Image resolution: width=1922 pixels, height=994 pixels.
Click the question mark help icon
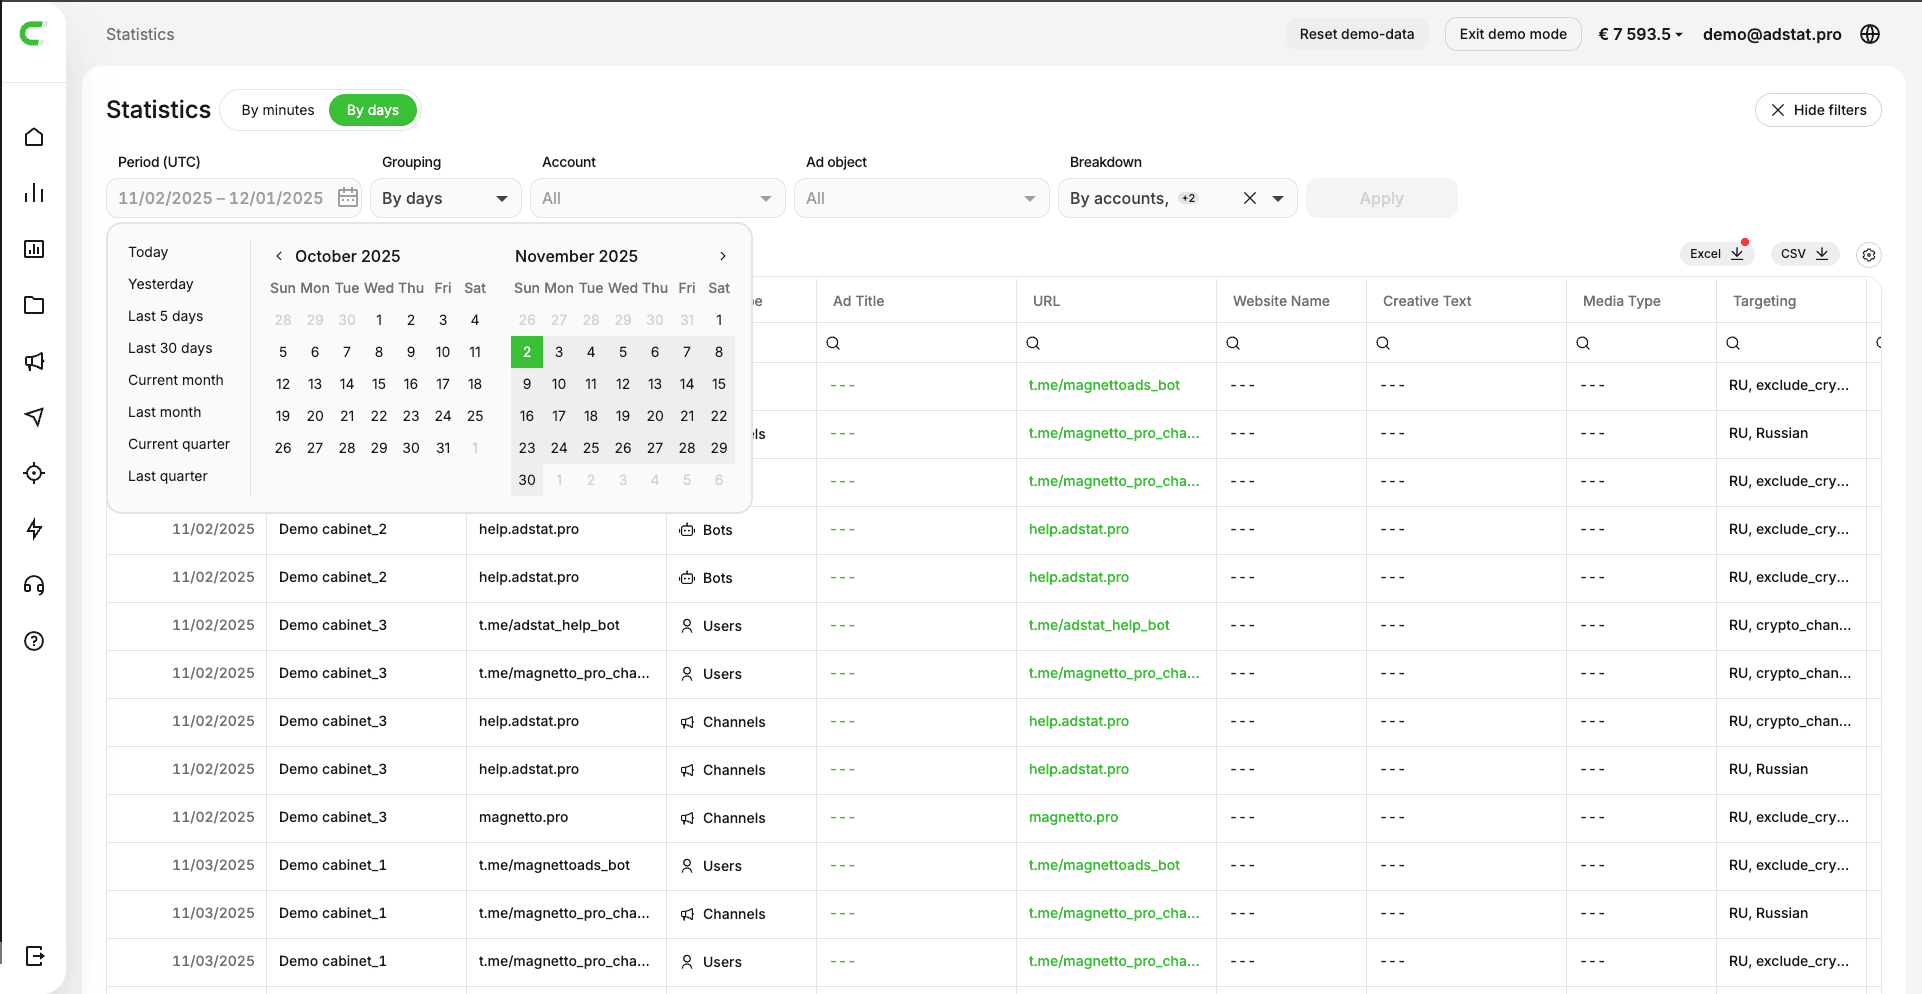tap(34, 641)
